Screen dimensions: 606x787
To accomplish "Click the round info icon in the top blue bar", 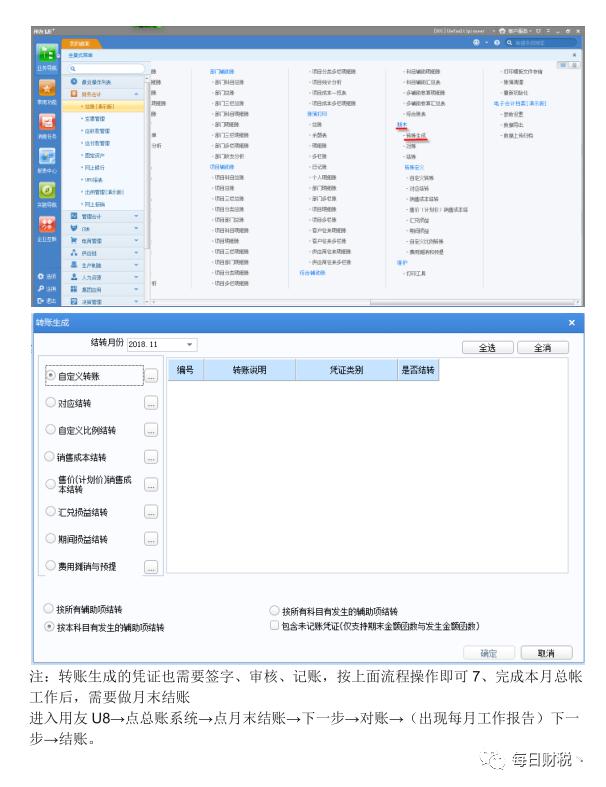I will point(497,43).
